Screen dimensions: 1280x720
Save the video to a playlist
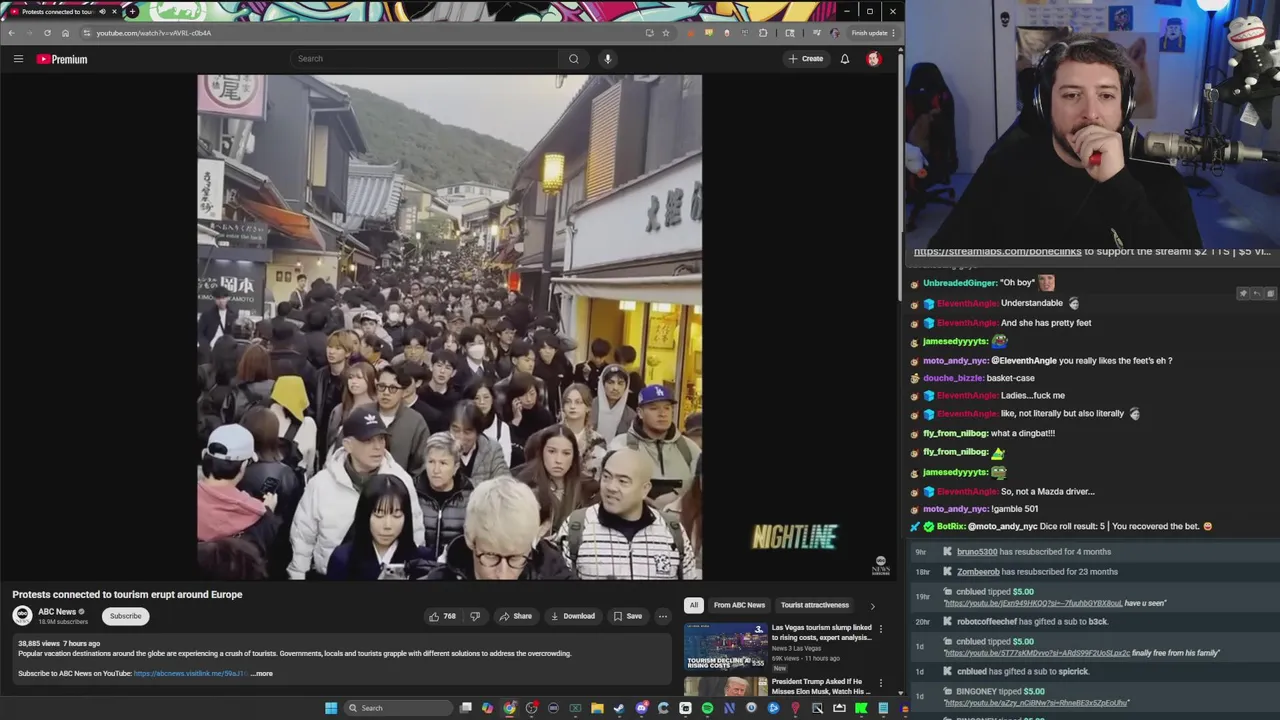[x=628, y=616]
